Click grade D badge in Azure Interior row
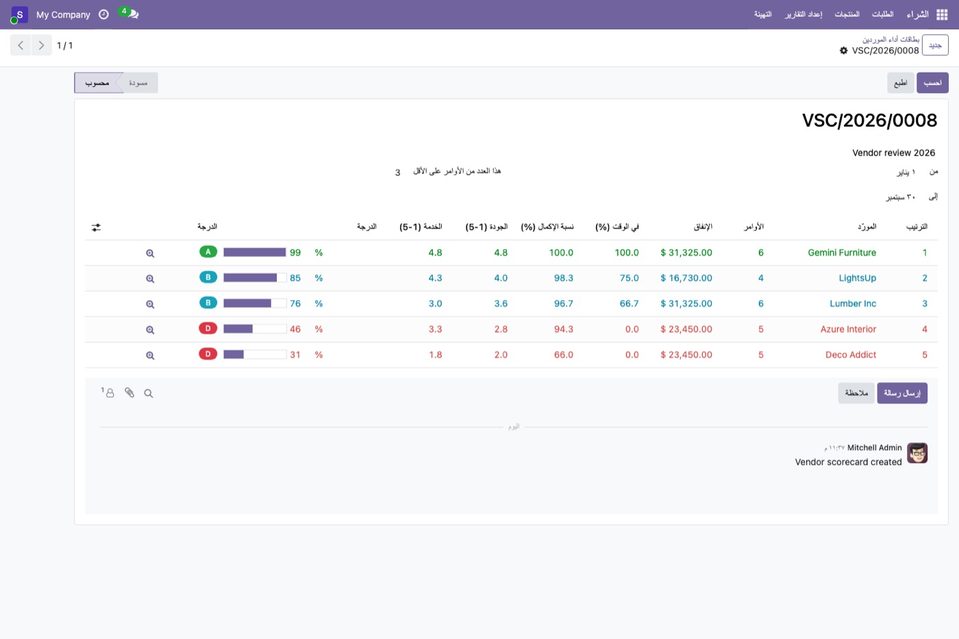 pyautogui.click(x=208, y=328)
